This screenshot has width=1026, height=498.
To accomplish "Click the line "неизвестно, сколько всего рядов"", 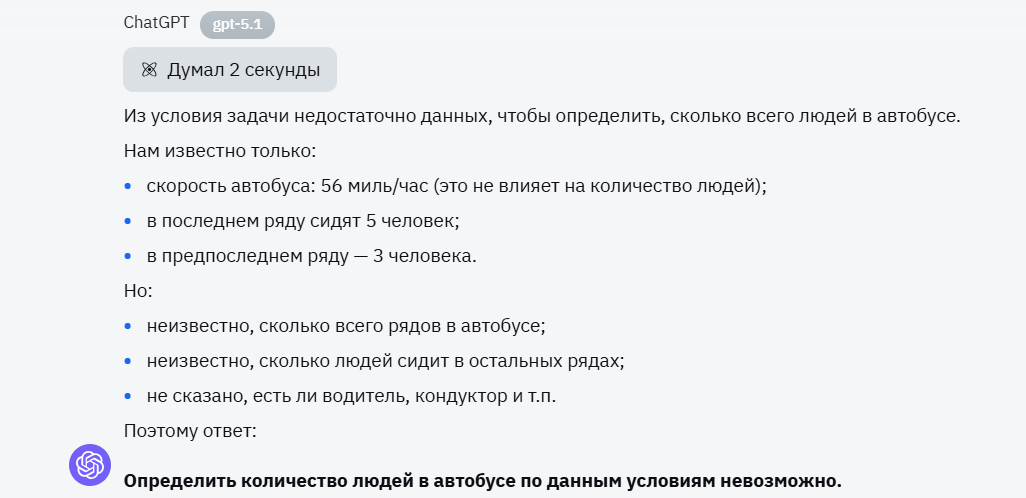I will tap(346, 326).
